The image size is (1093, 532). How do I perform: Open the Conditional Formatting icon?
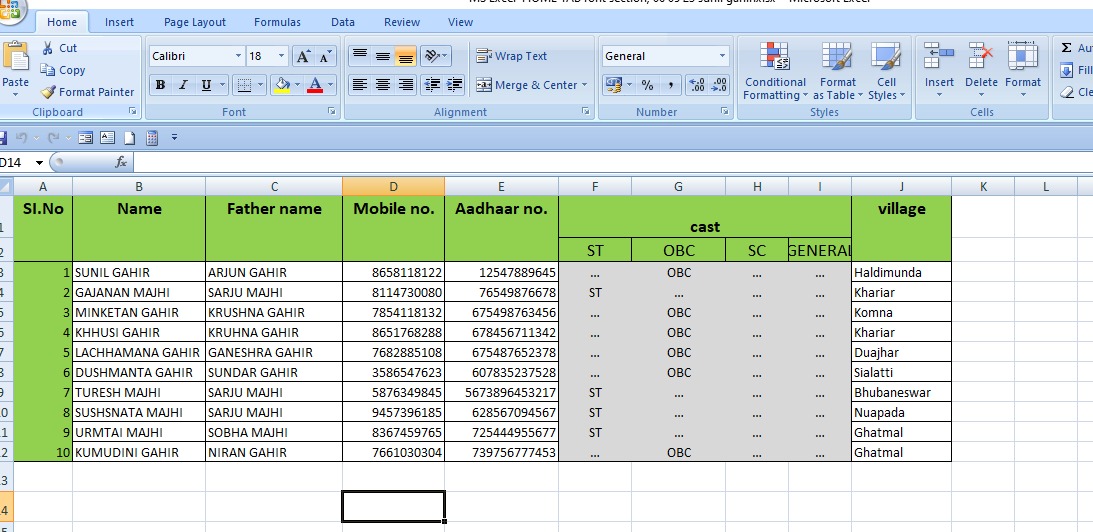coord(775,57)
